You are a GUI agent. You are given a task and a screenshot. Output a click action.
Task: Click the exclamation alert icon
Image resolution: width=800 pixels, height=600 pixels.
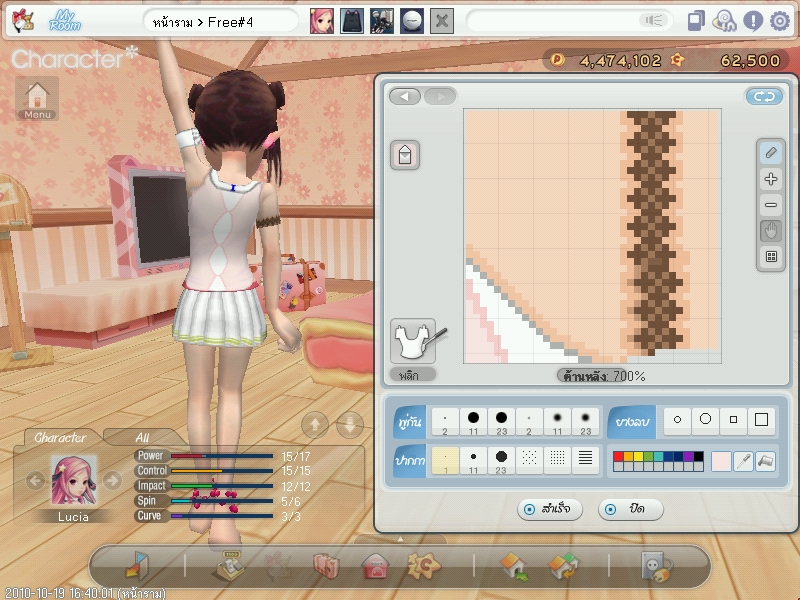pyautogui.click(x=753, y=21)
